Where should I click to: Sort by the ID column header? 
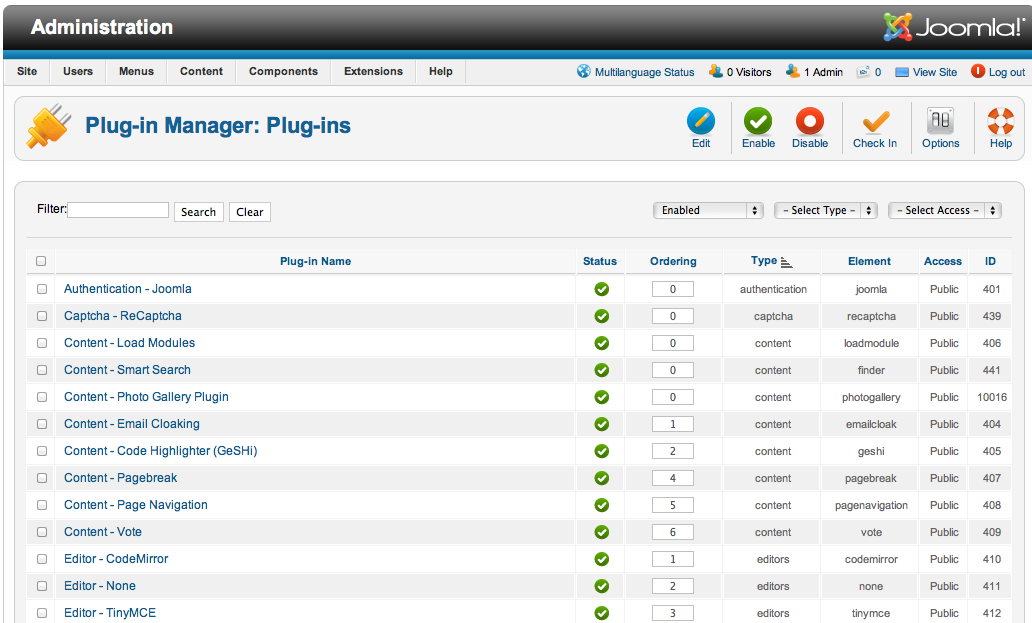pyautogui.click(x=991, y=261)
